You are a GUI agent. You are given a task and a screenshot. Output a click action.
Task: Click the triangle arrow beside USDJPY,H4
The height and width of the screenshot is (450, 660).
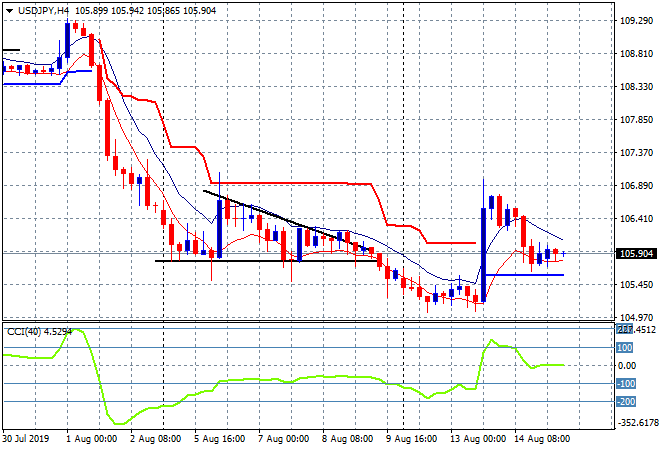(9, 9)
